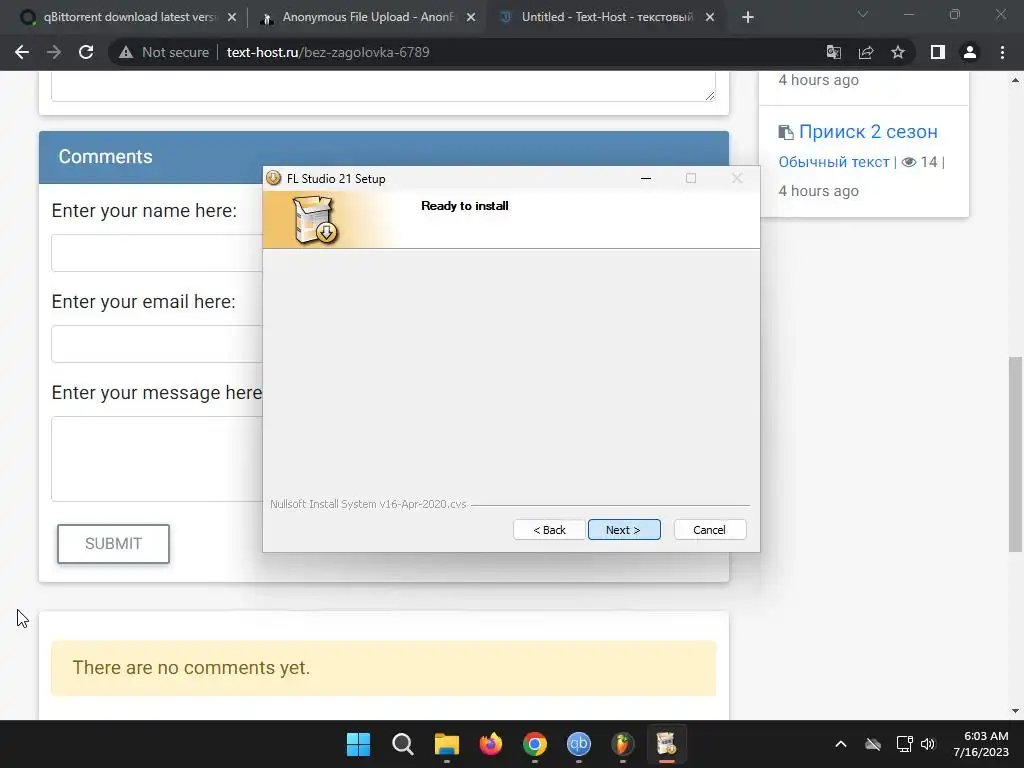Open the Chrome three-dot menu
The image size is (1024, 768).
[1002, 52]
